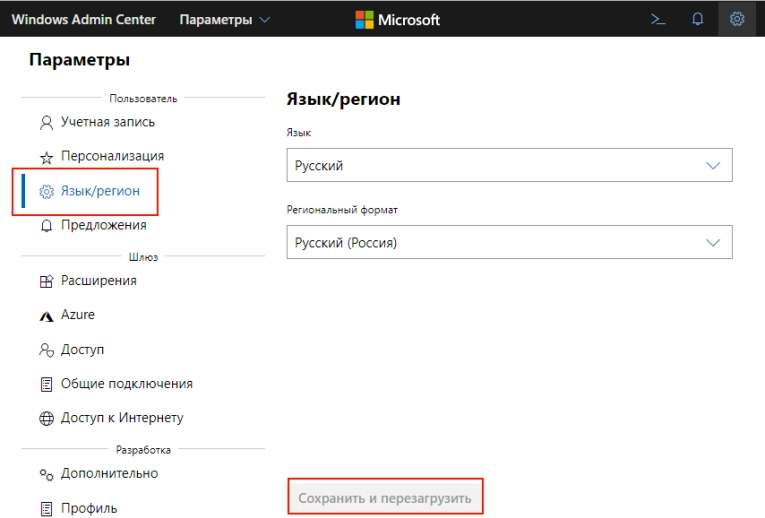
Task: Click the Язык/регион section heading
Action: [x=343, y=99]
